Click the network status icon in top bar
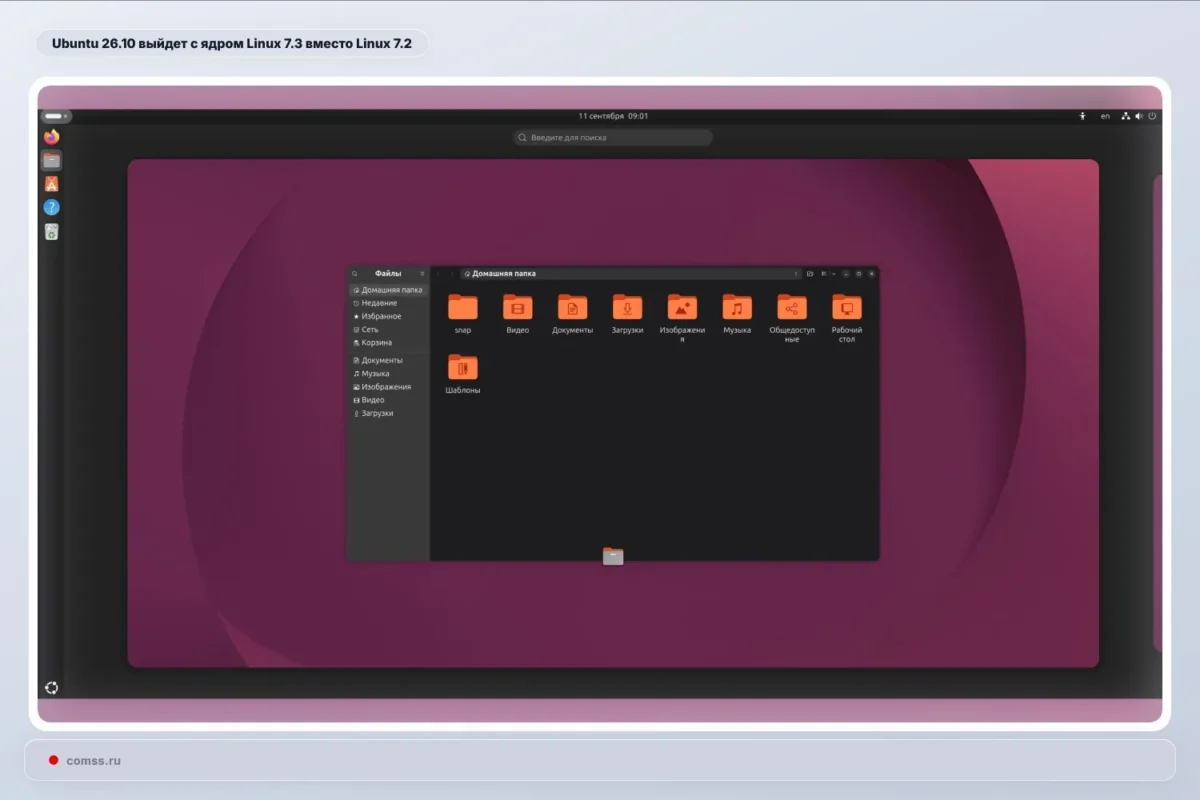The height and width of the screenshot is (800, 1200). coord(1126,116)
